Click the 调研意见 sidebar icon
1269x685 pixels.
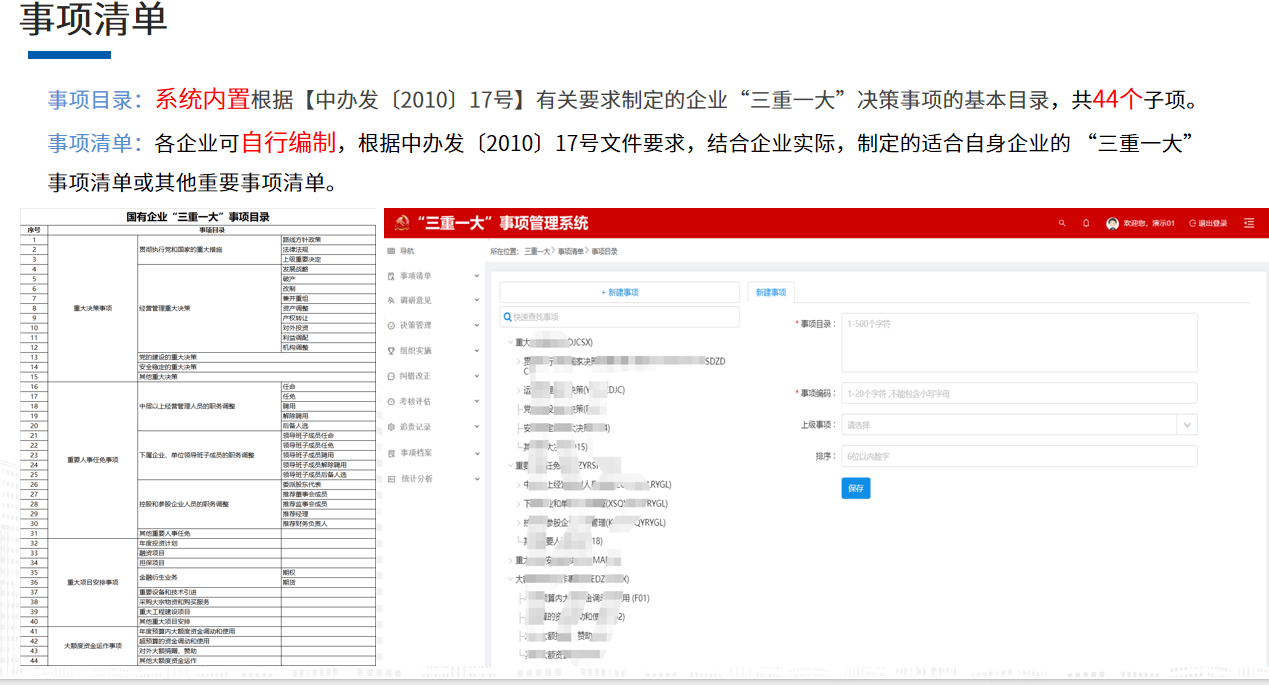click(x=391, y=300)
